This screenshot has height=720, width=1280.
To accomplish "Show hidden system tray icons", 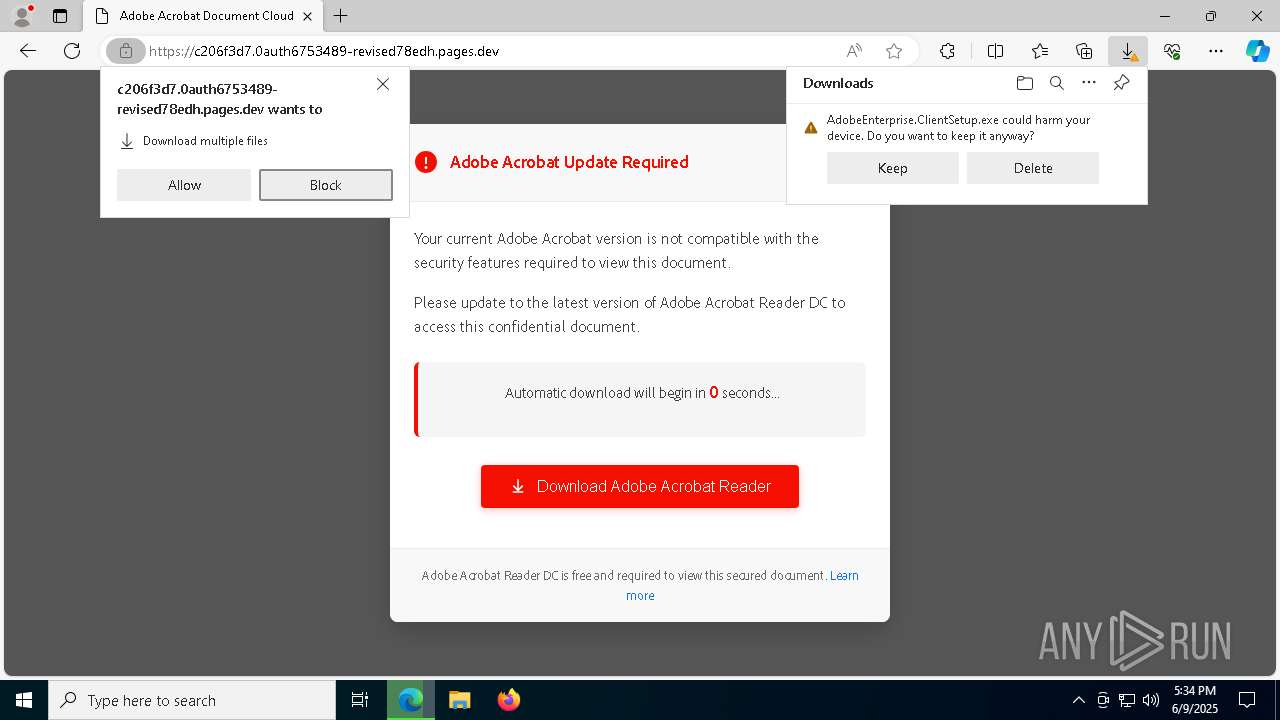I will (1078, 700).
